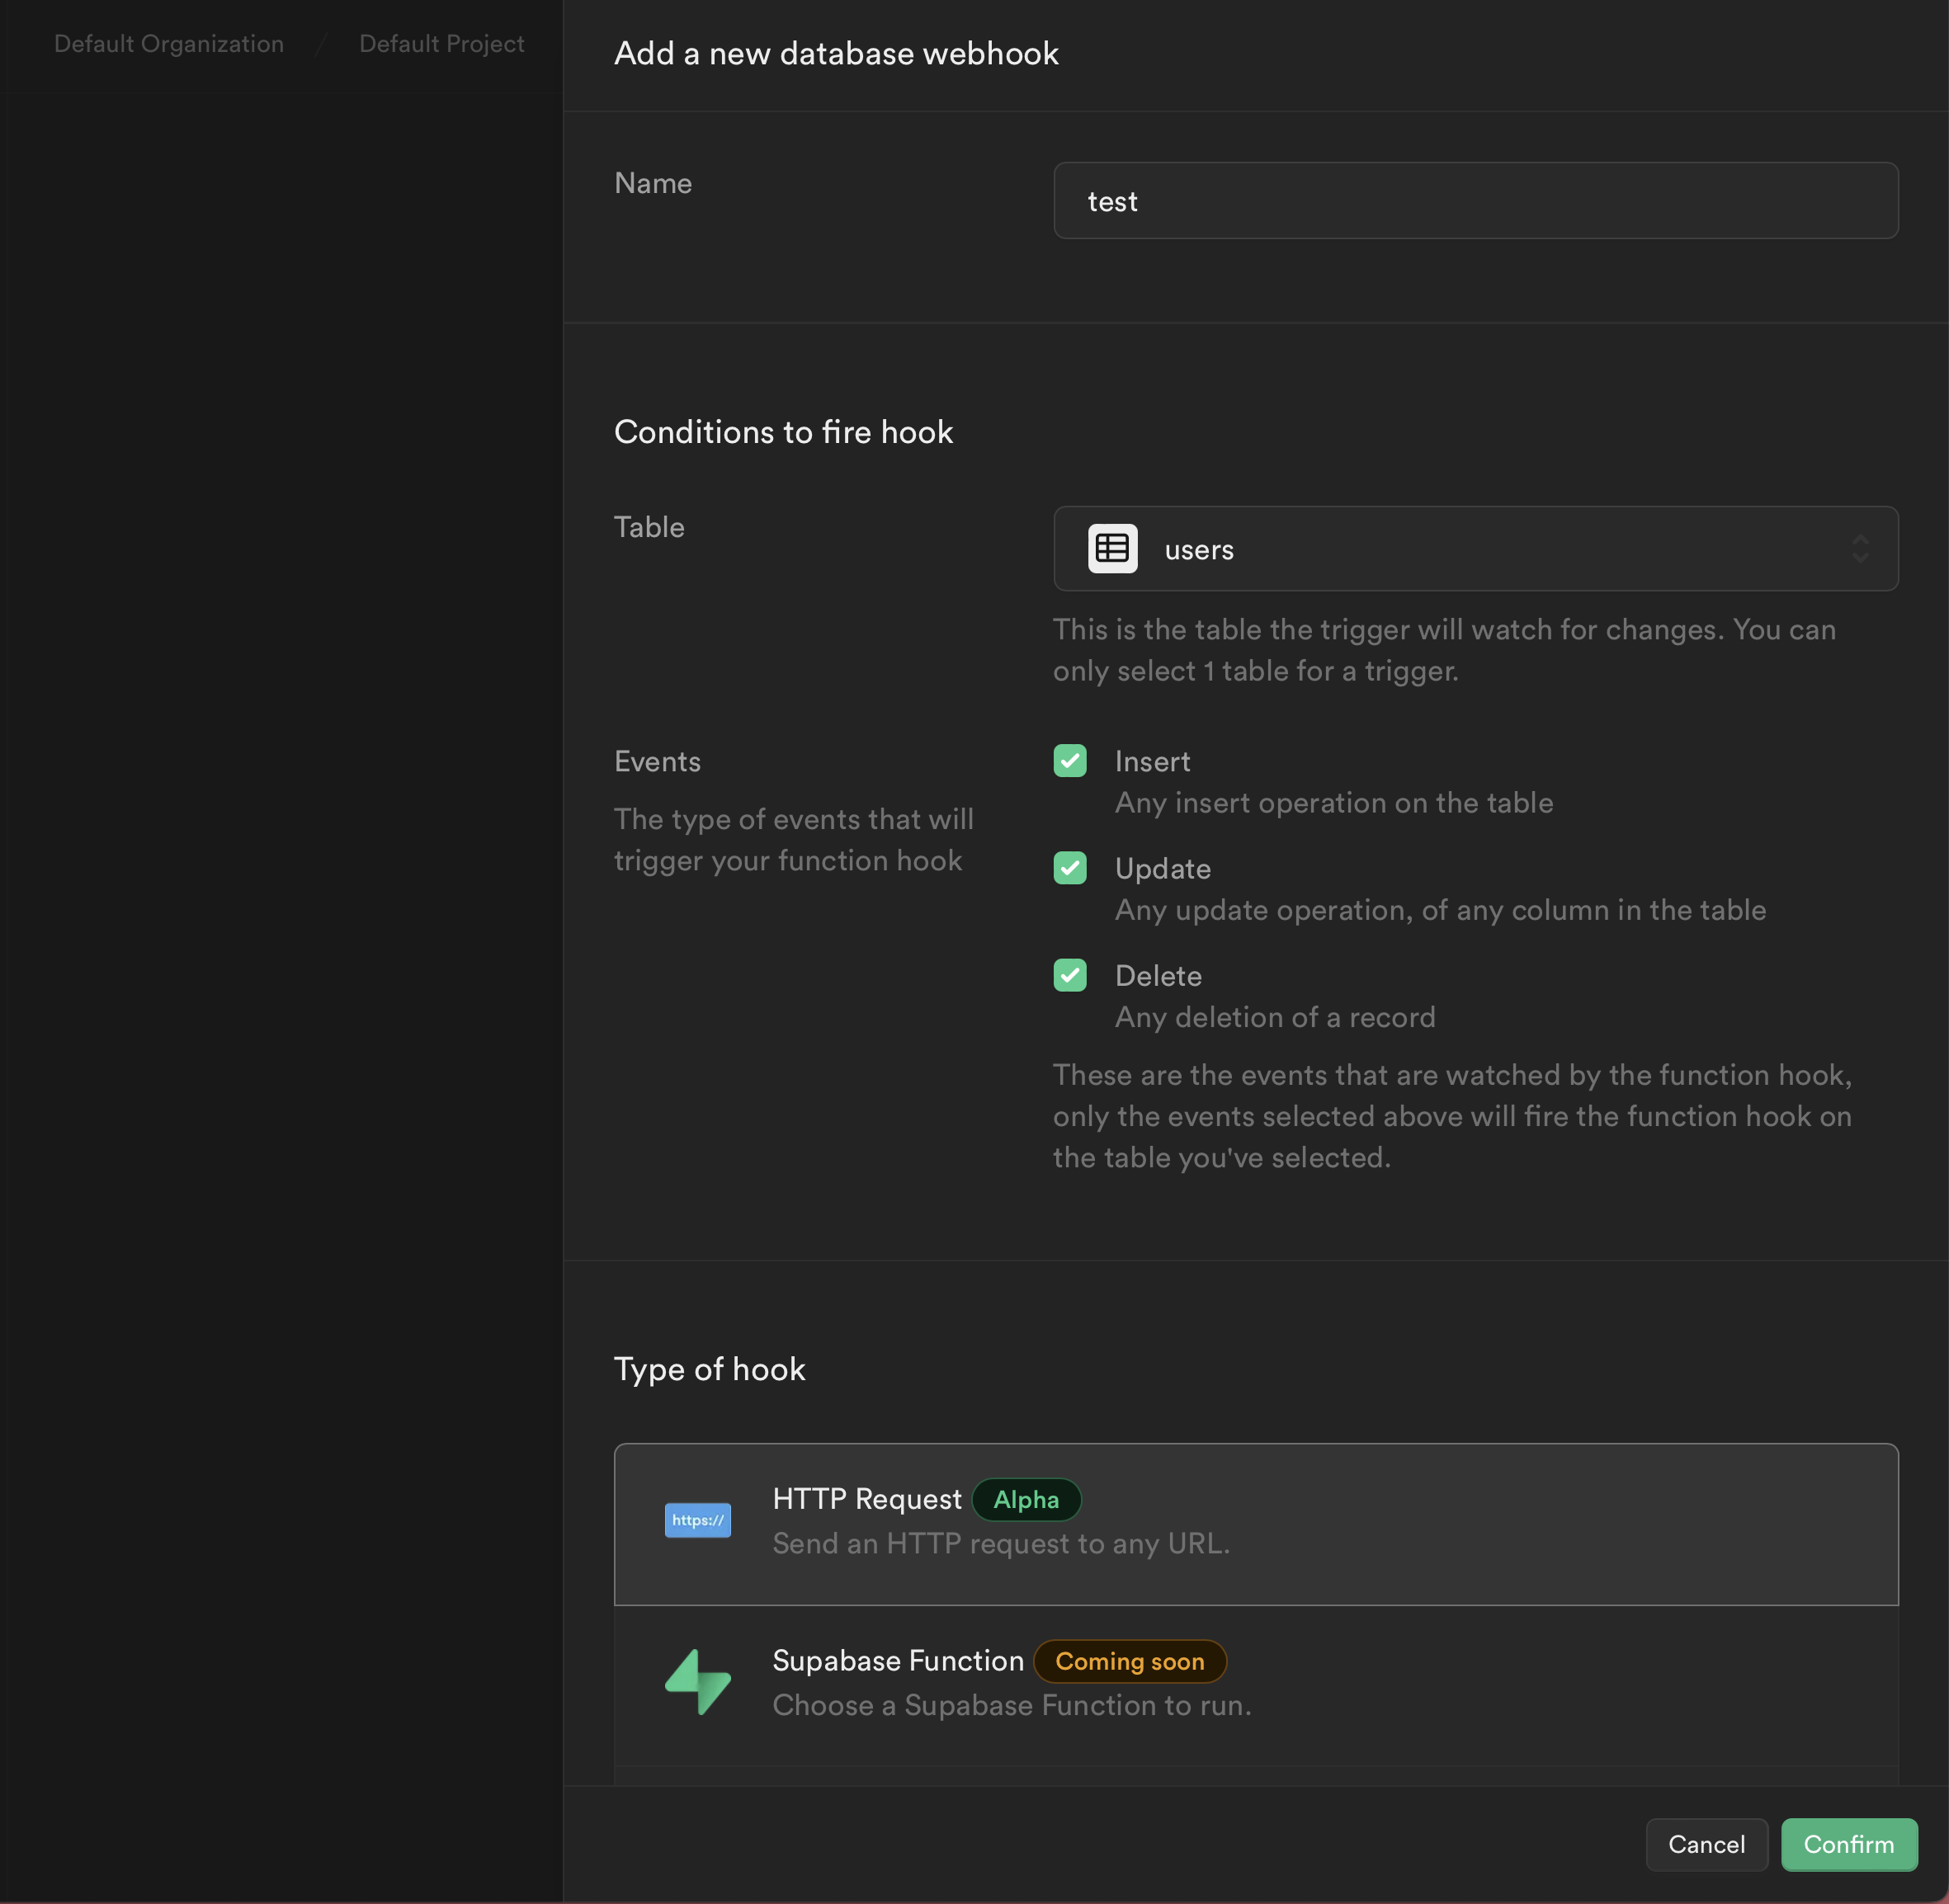Click the up-down chevron in Table selector
Screen dimensions: 1949x1904
coord(1859,549)
